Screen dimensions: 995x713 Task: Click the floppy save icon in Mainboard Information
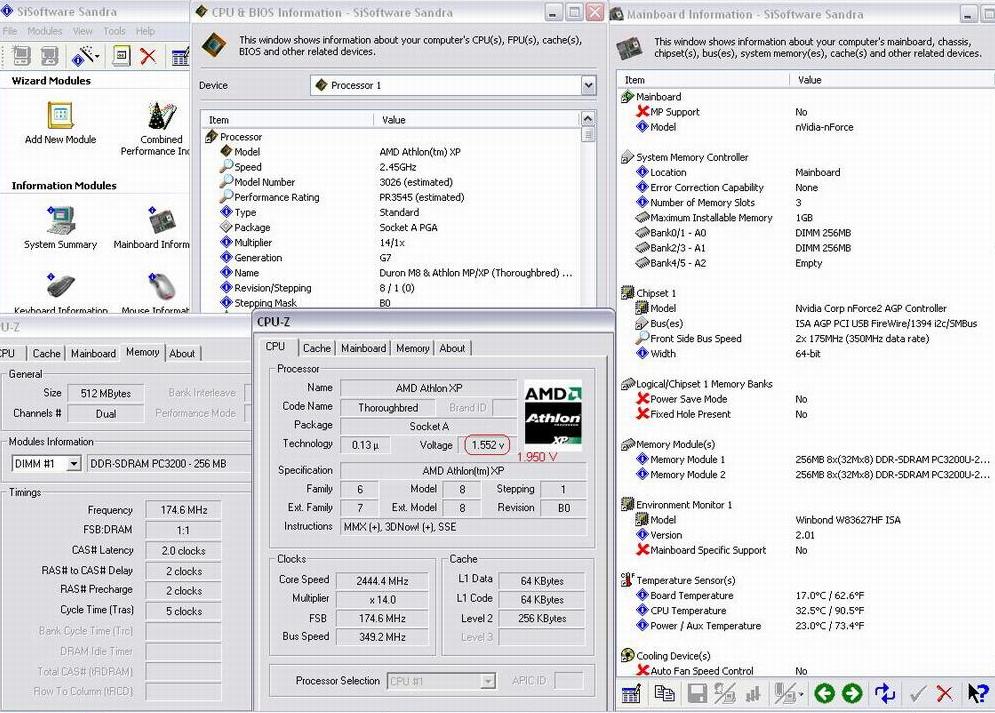click(x=696, y=693)
